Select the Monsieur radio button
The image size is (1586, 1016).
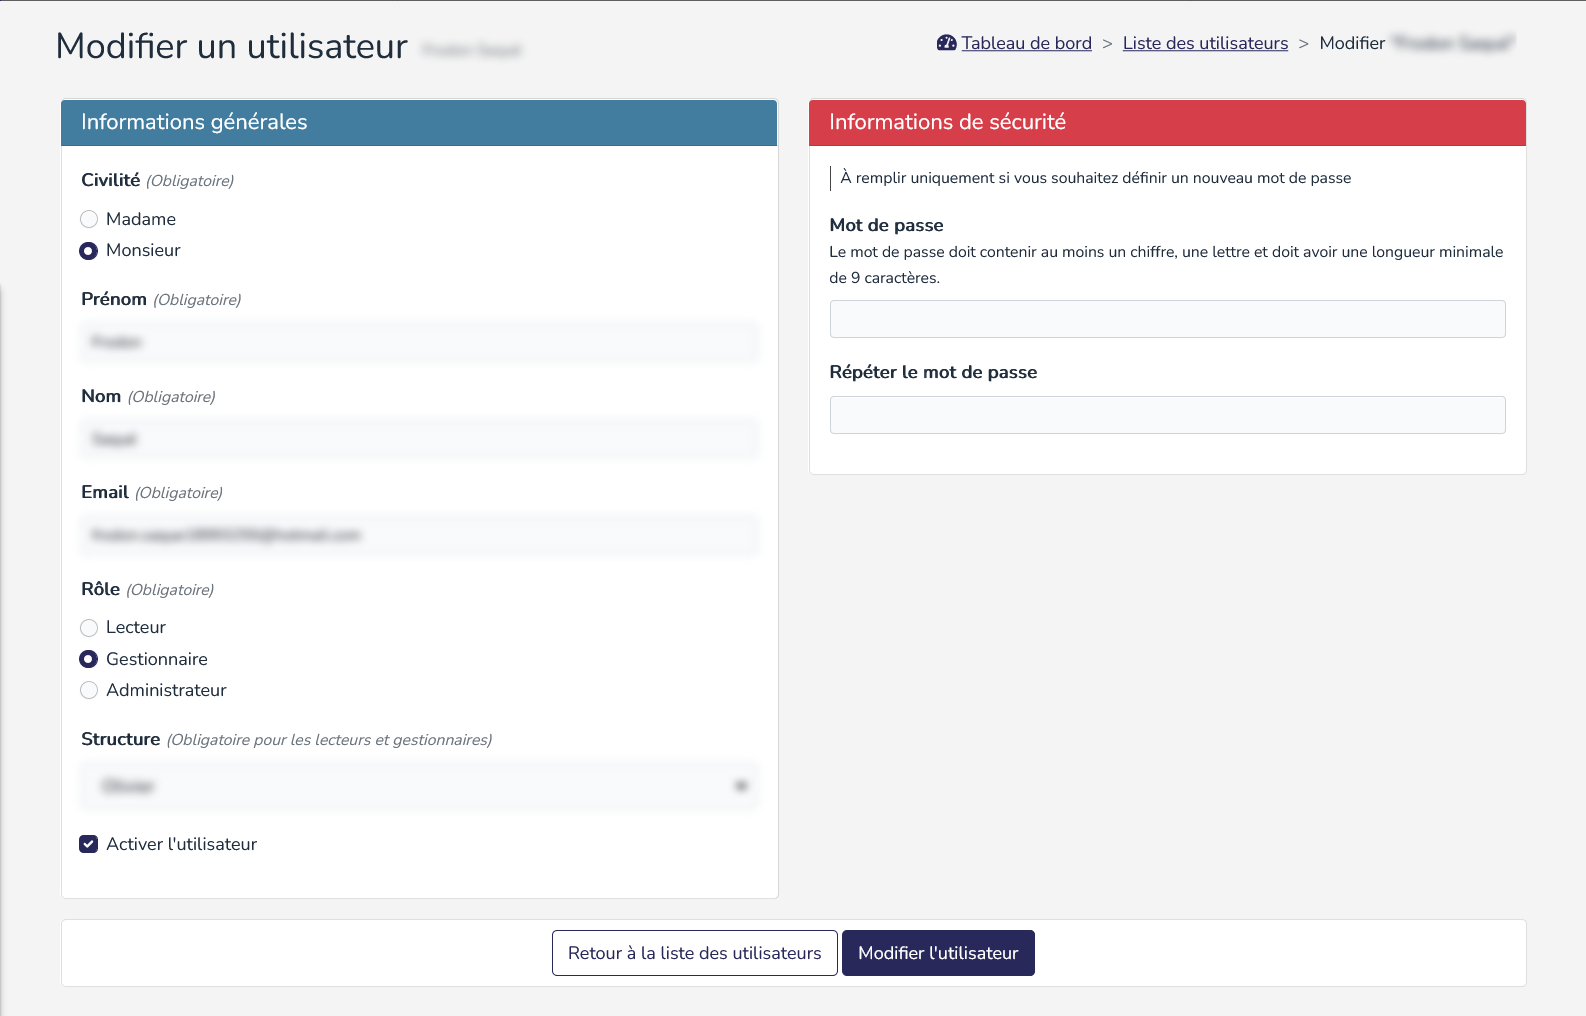coord(89,251)
